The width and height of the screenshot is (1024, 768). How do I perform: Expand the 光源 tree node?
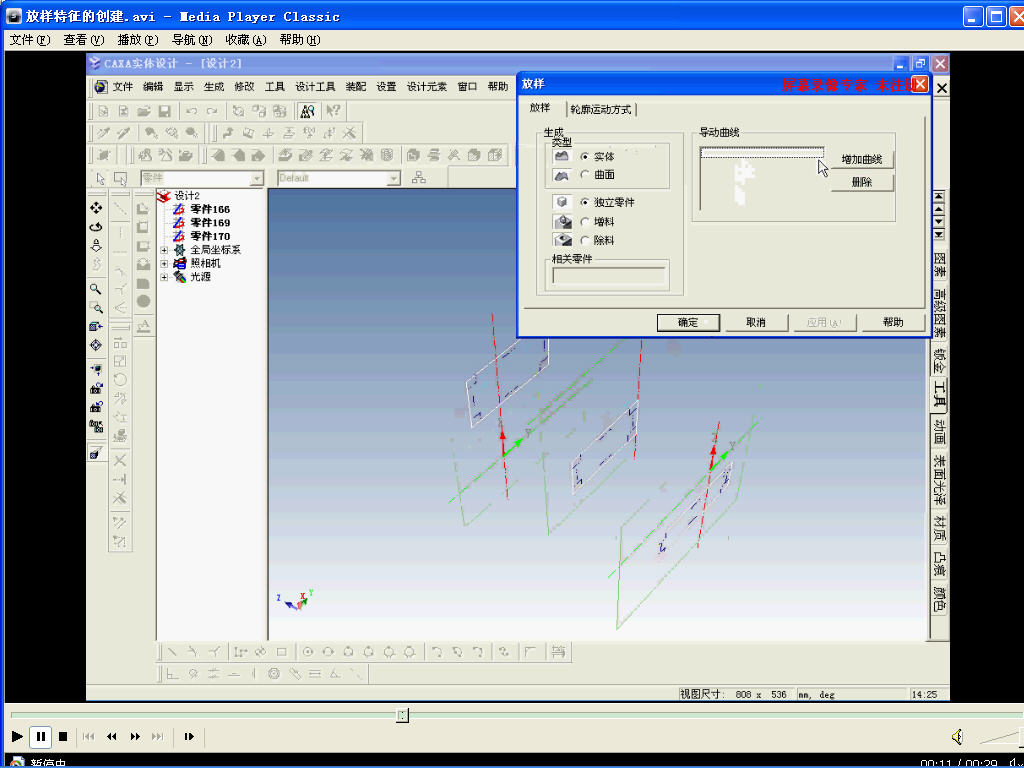click(164, 277)
